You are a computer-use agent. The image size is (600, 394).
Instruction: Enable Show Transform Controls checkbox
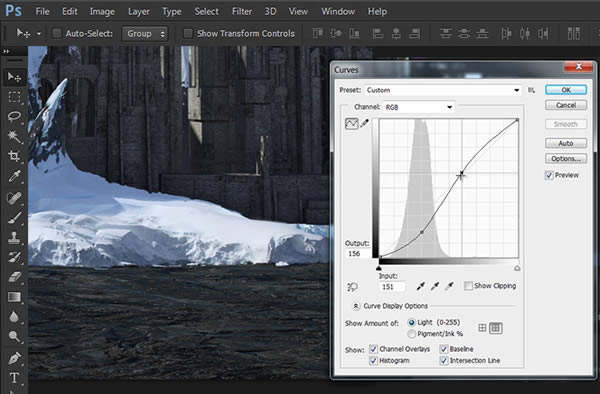point(188,34)
